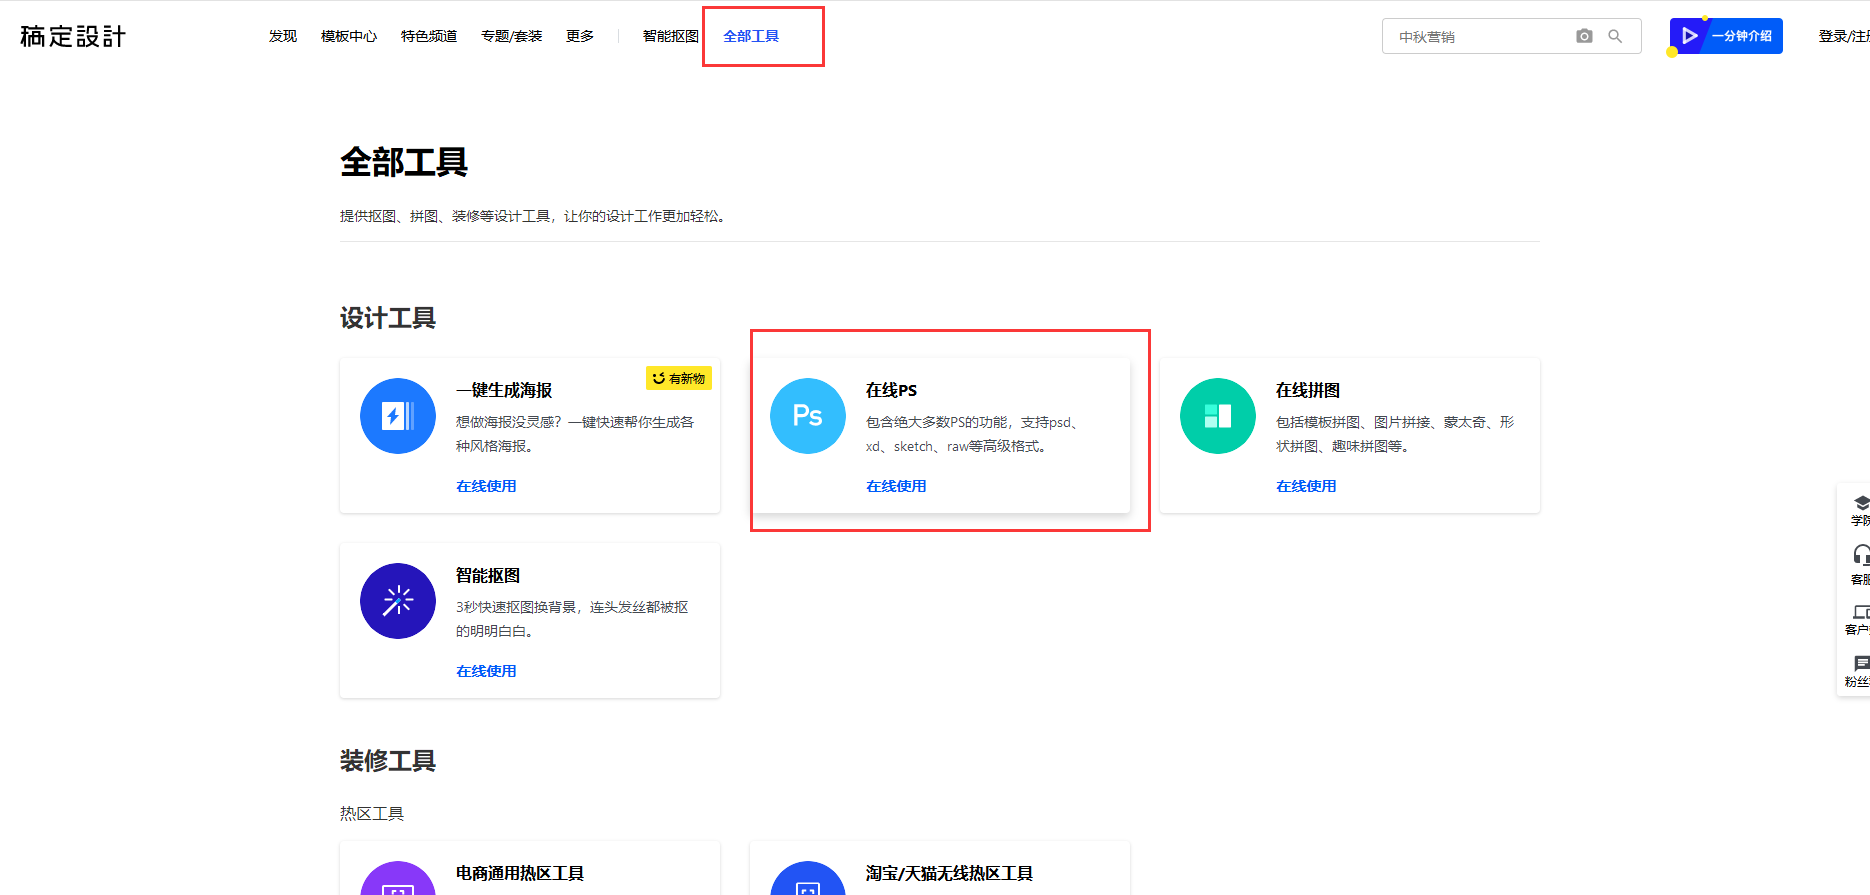The width and height of the screenshot is (1870, 895).
Task: Click 在线使用 under 在线PS
Action: tap(896, 486)
